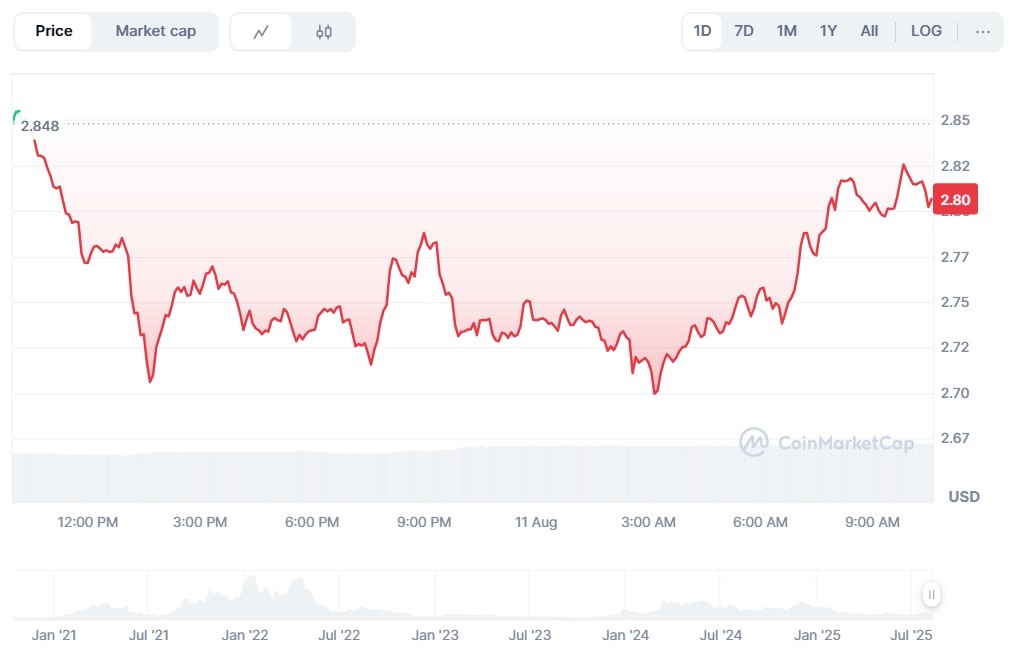The height and width of the screenshot is (651, 1012).
Task: Switch to the candlestick chart view
Action: click(323, 31)
